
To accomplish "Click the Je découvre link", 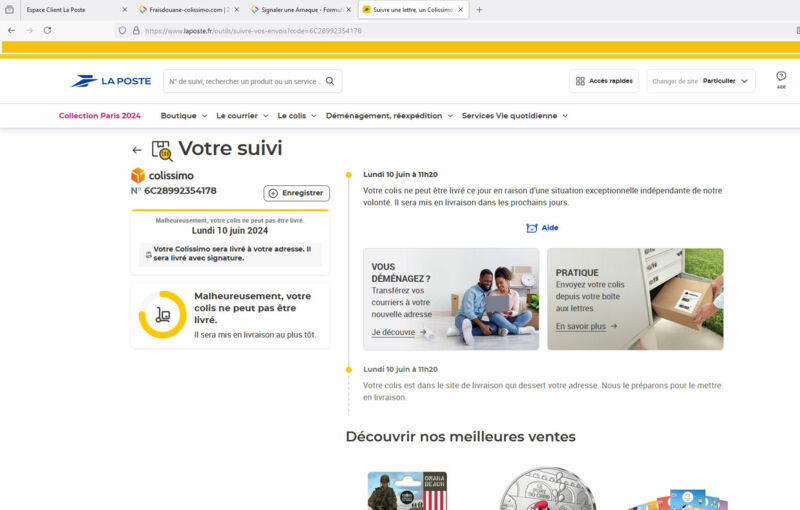I will [398, 333].
